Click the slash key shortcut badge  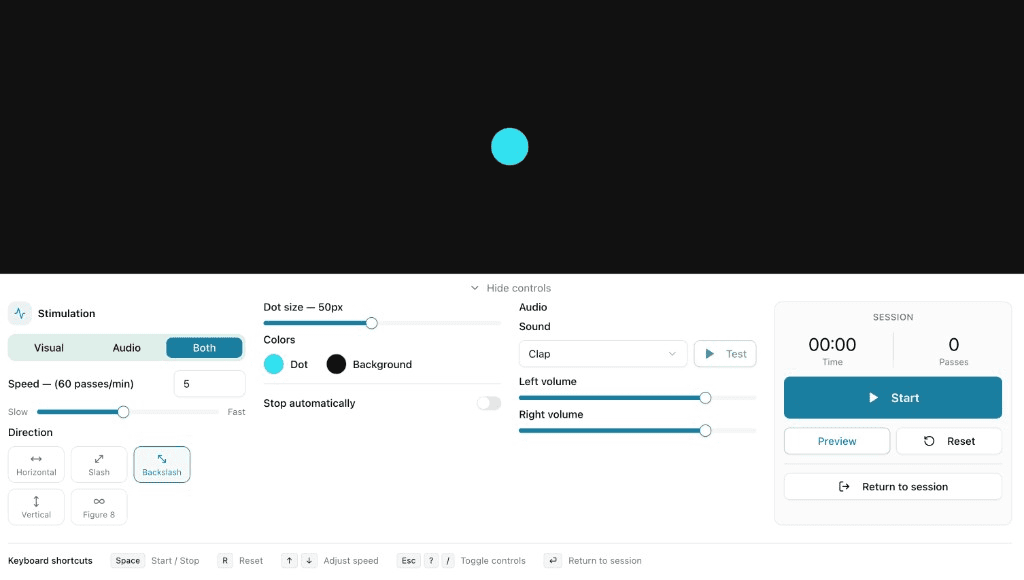447,560
